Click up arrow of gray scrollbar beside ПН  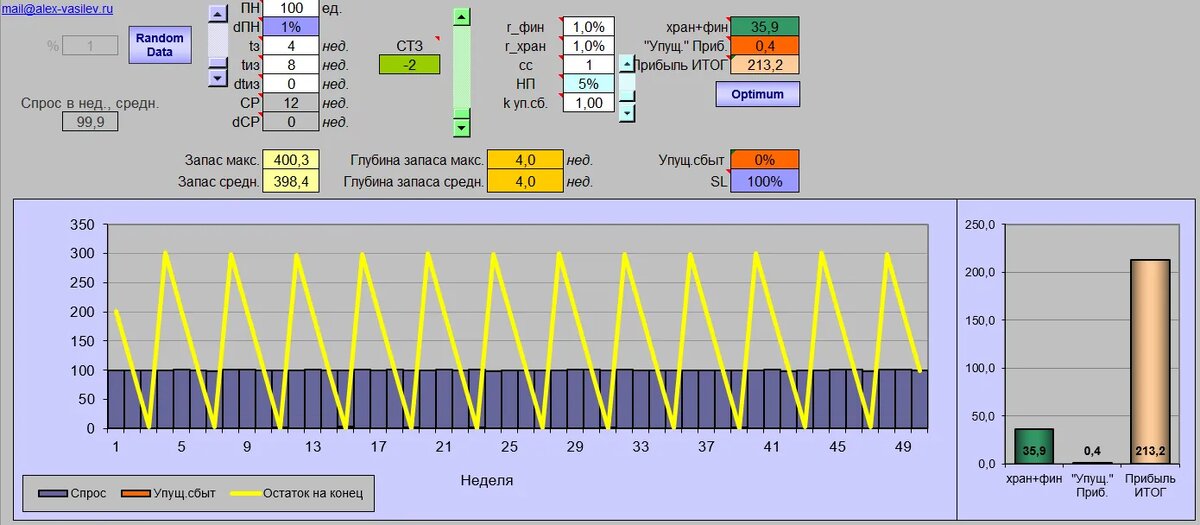pos(217,14)
